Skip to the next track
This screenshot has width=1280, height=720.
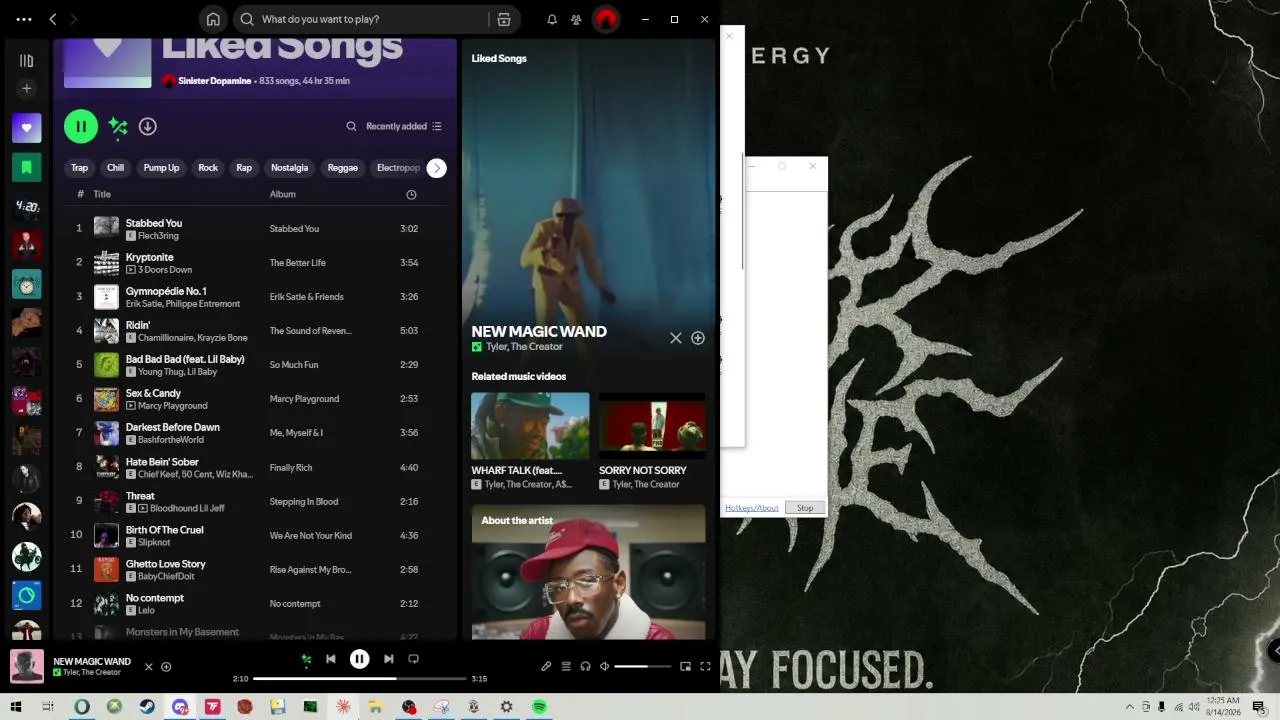(388, 659)
